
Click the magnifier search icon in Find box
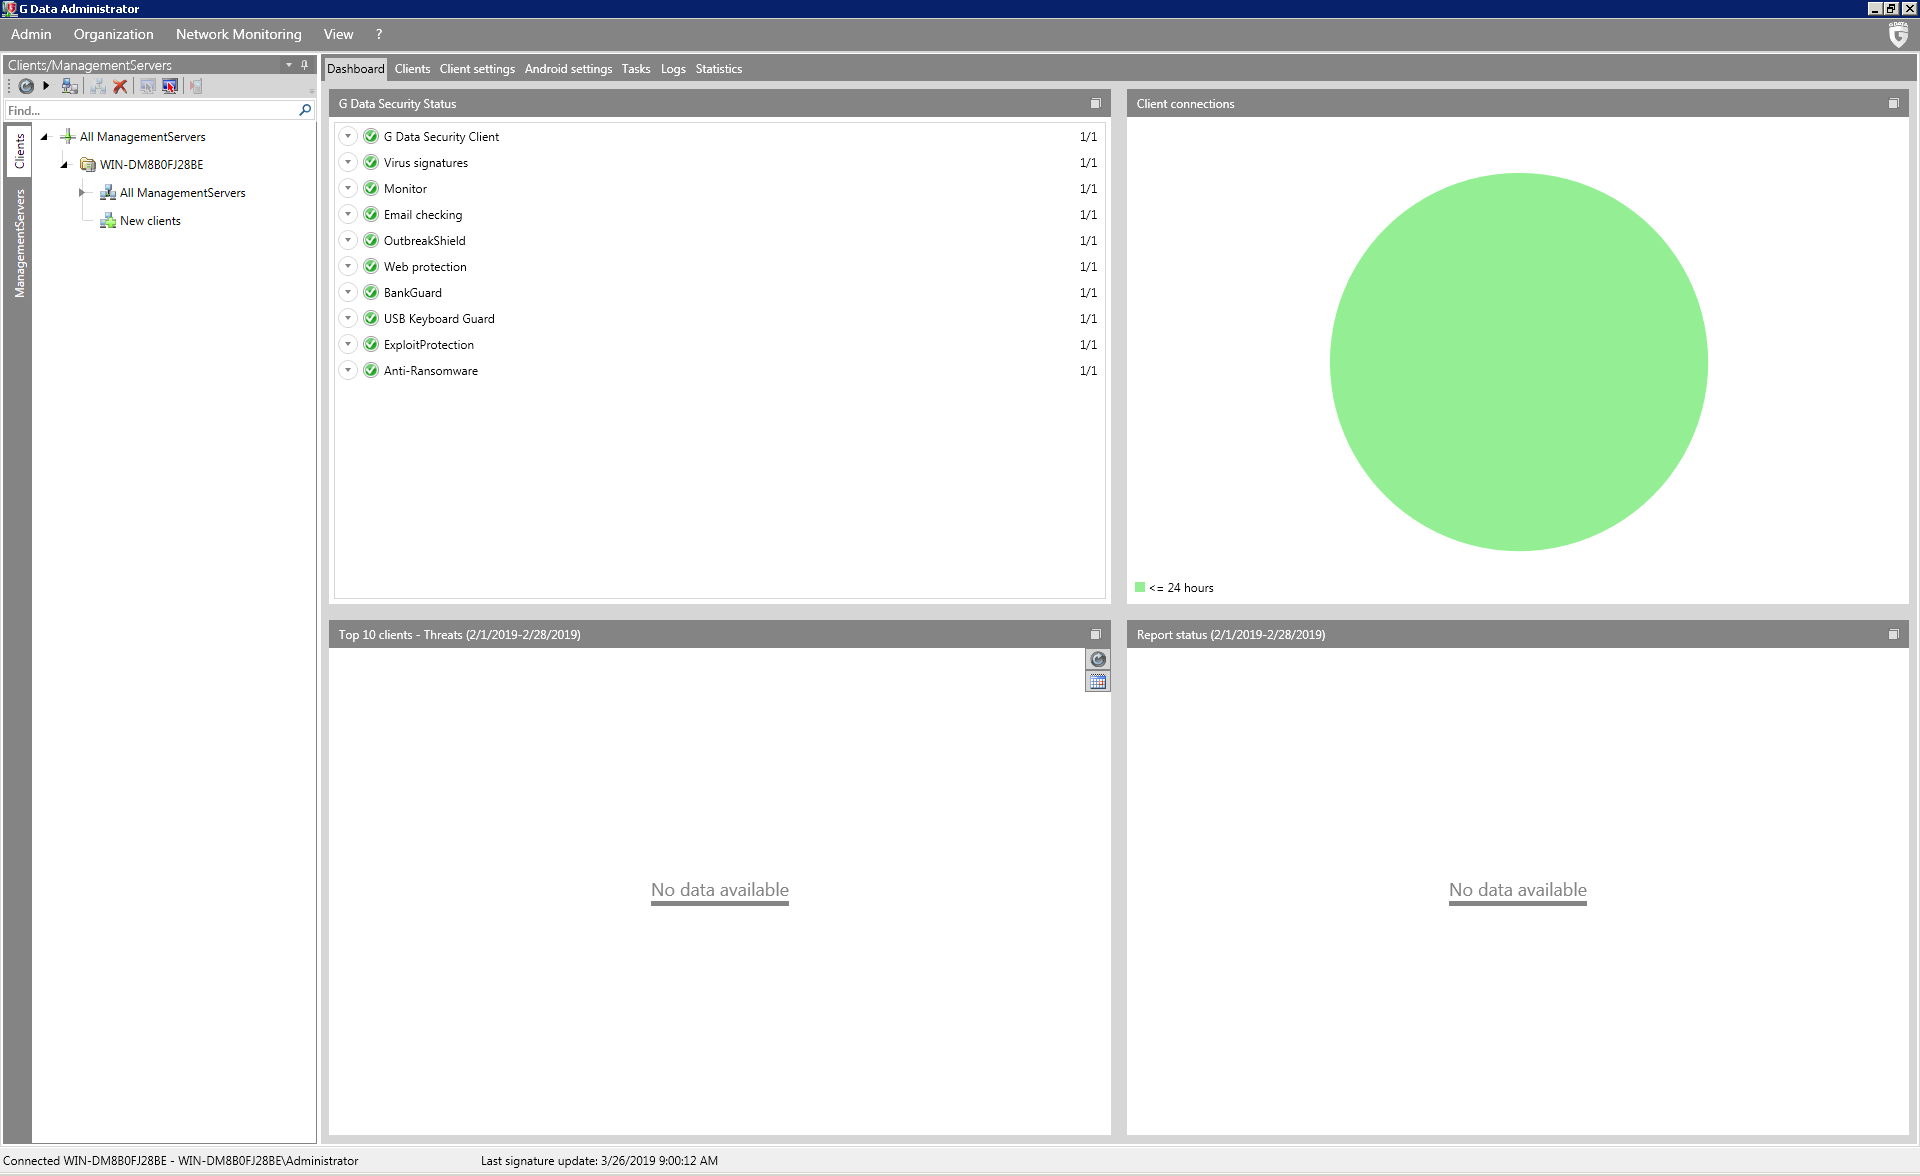coord(305,110)
